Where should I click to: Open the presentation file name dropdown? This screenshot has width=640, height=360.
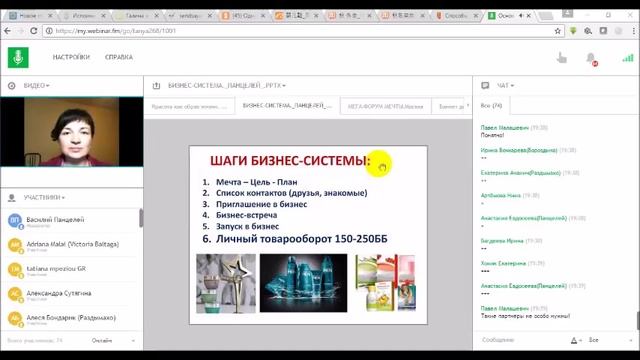(227, 85)
